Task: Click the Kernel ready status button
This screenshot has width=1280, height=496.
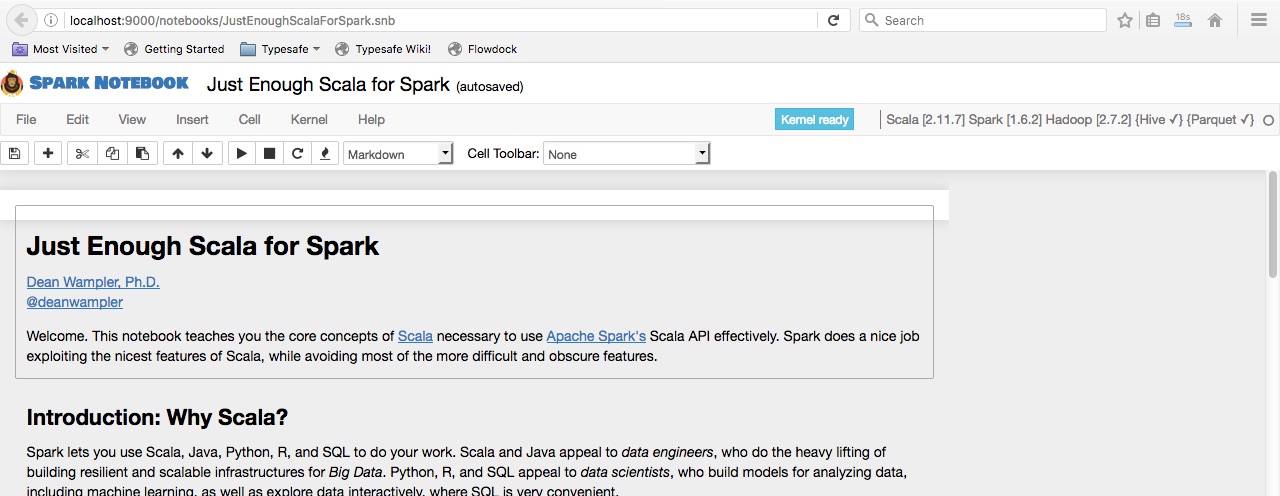Action: [815, 119]
